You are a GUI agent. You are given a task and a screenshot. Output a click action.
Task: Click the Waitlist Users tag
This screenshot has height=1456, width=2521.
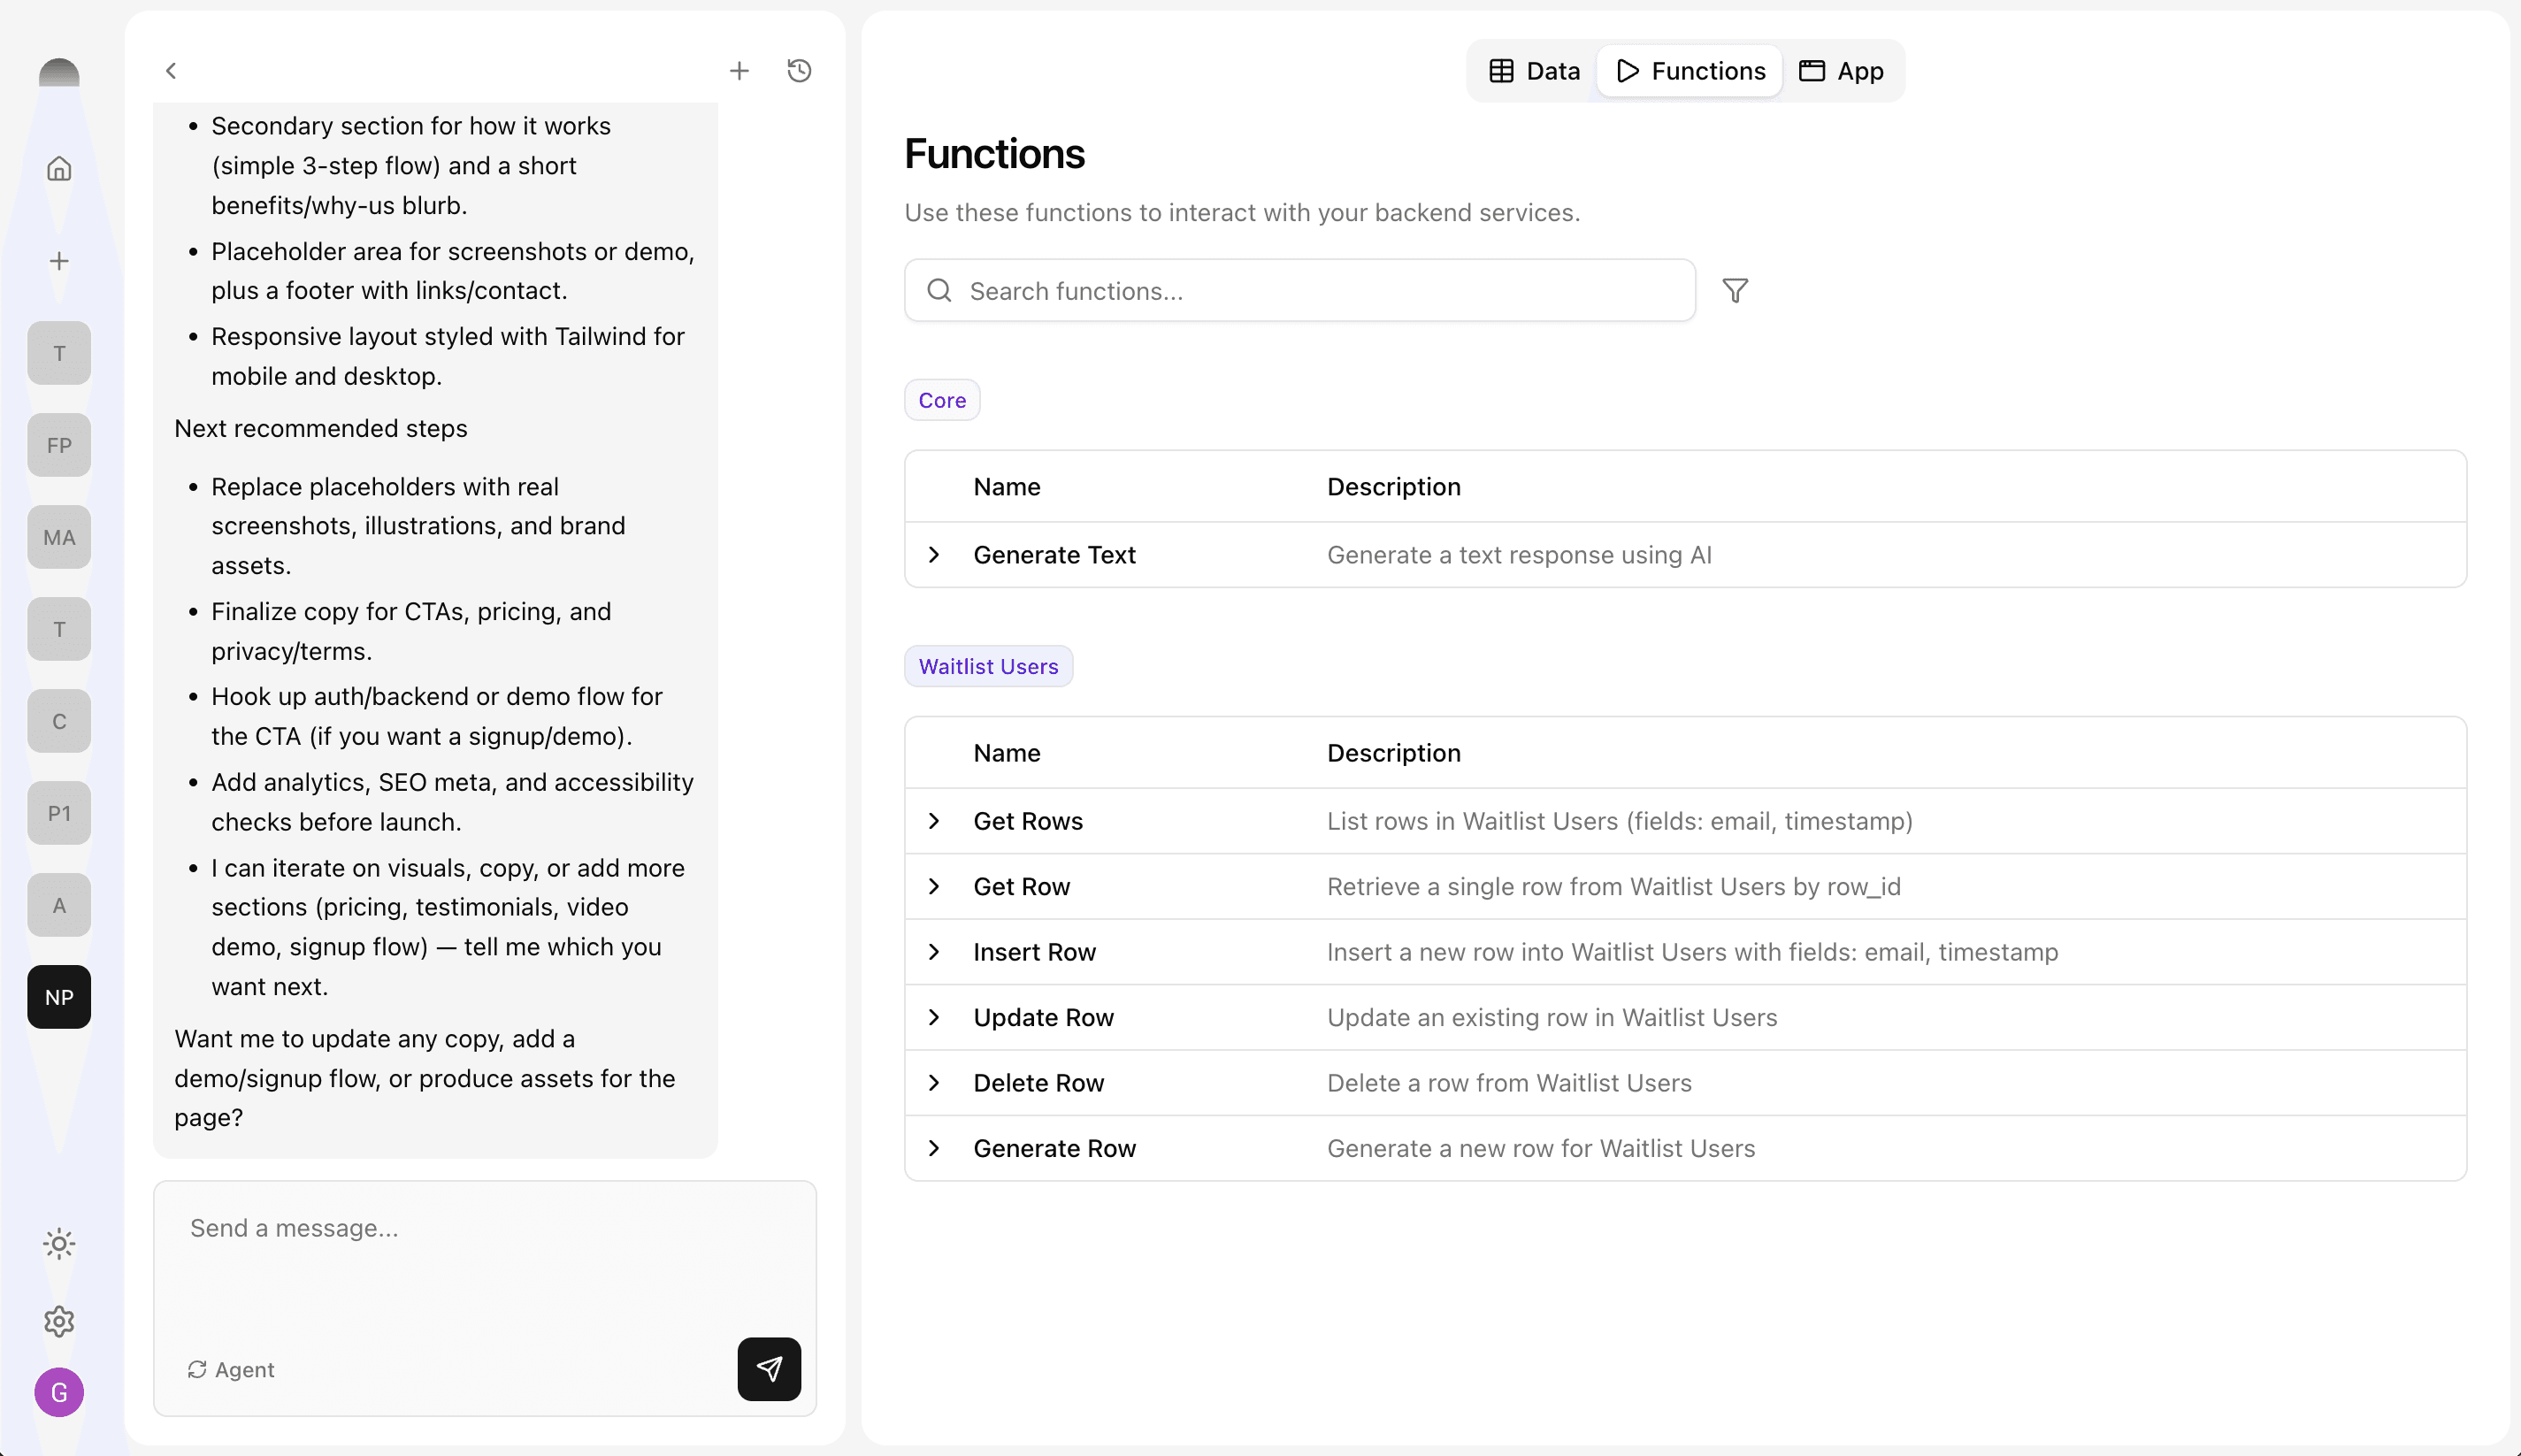987,666
